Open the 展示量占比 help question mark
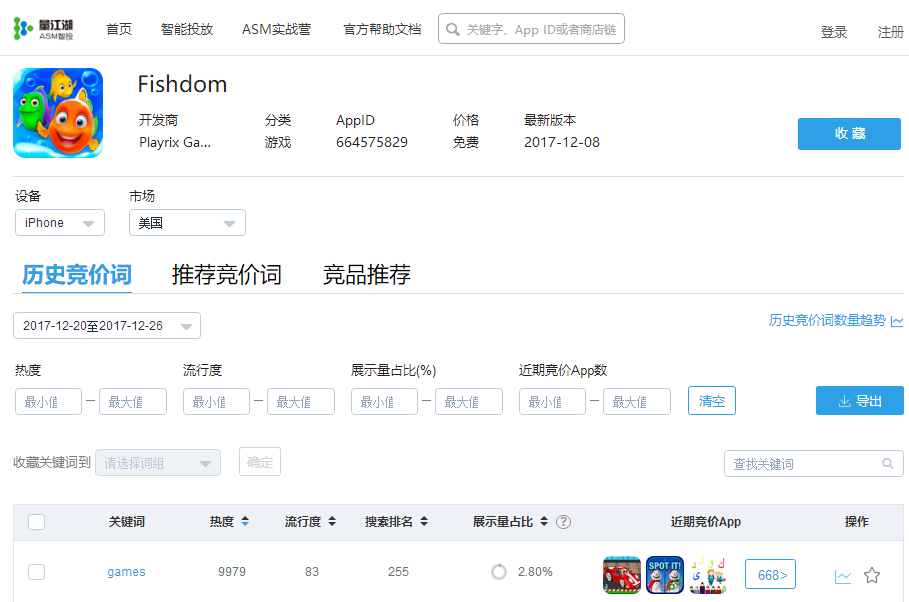The image size is (909, 602). click(x=563, y=522)
